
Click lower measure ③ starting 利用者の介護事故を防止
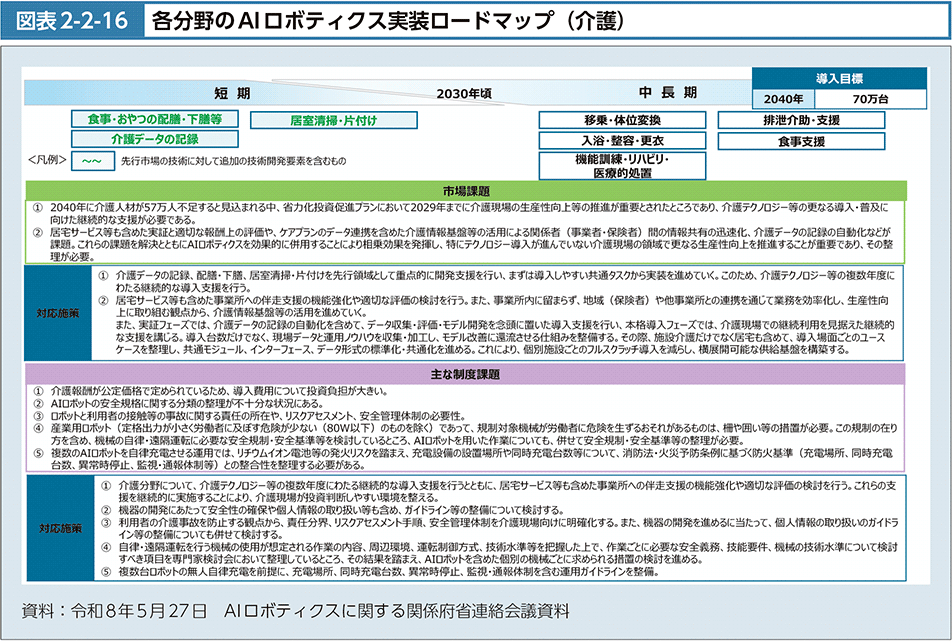[x=500, y=529]
